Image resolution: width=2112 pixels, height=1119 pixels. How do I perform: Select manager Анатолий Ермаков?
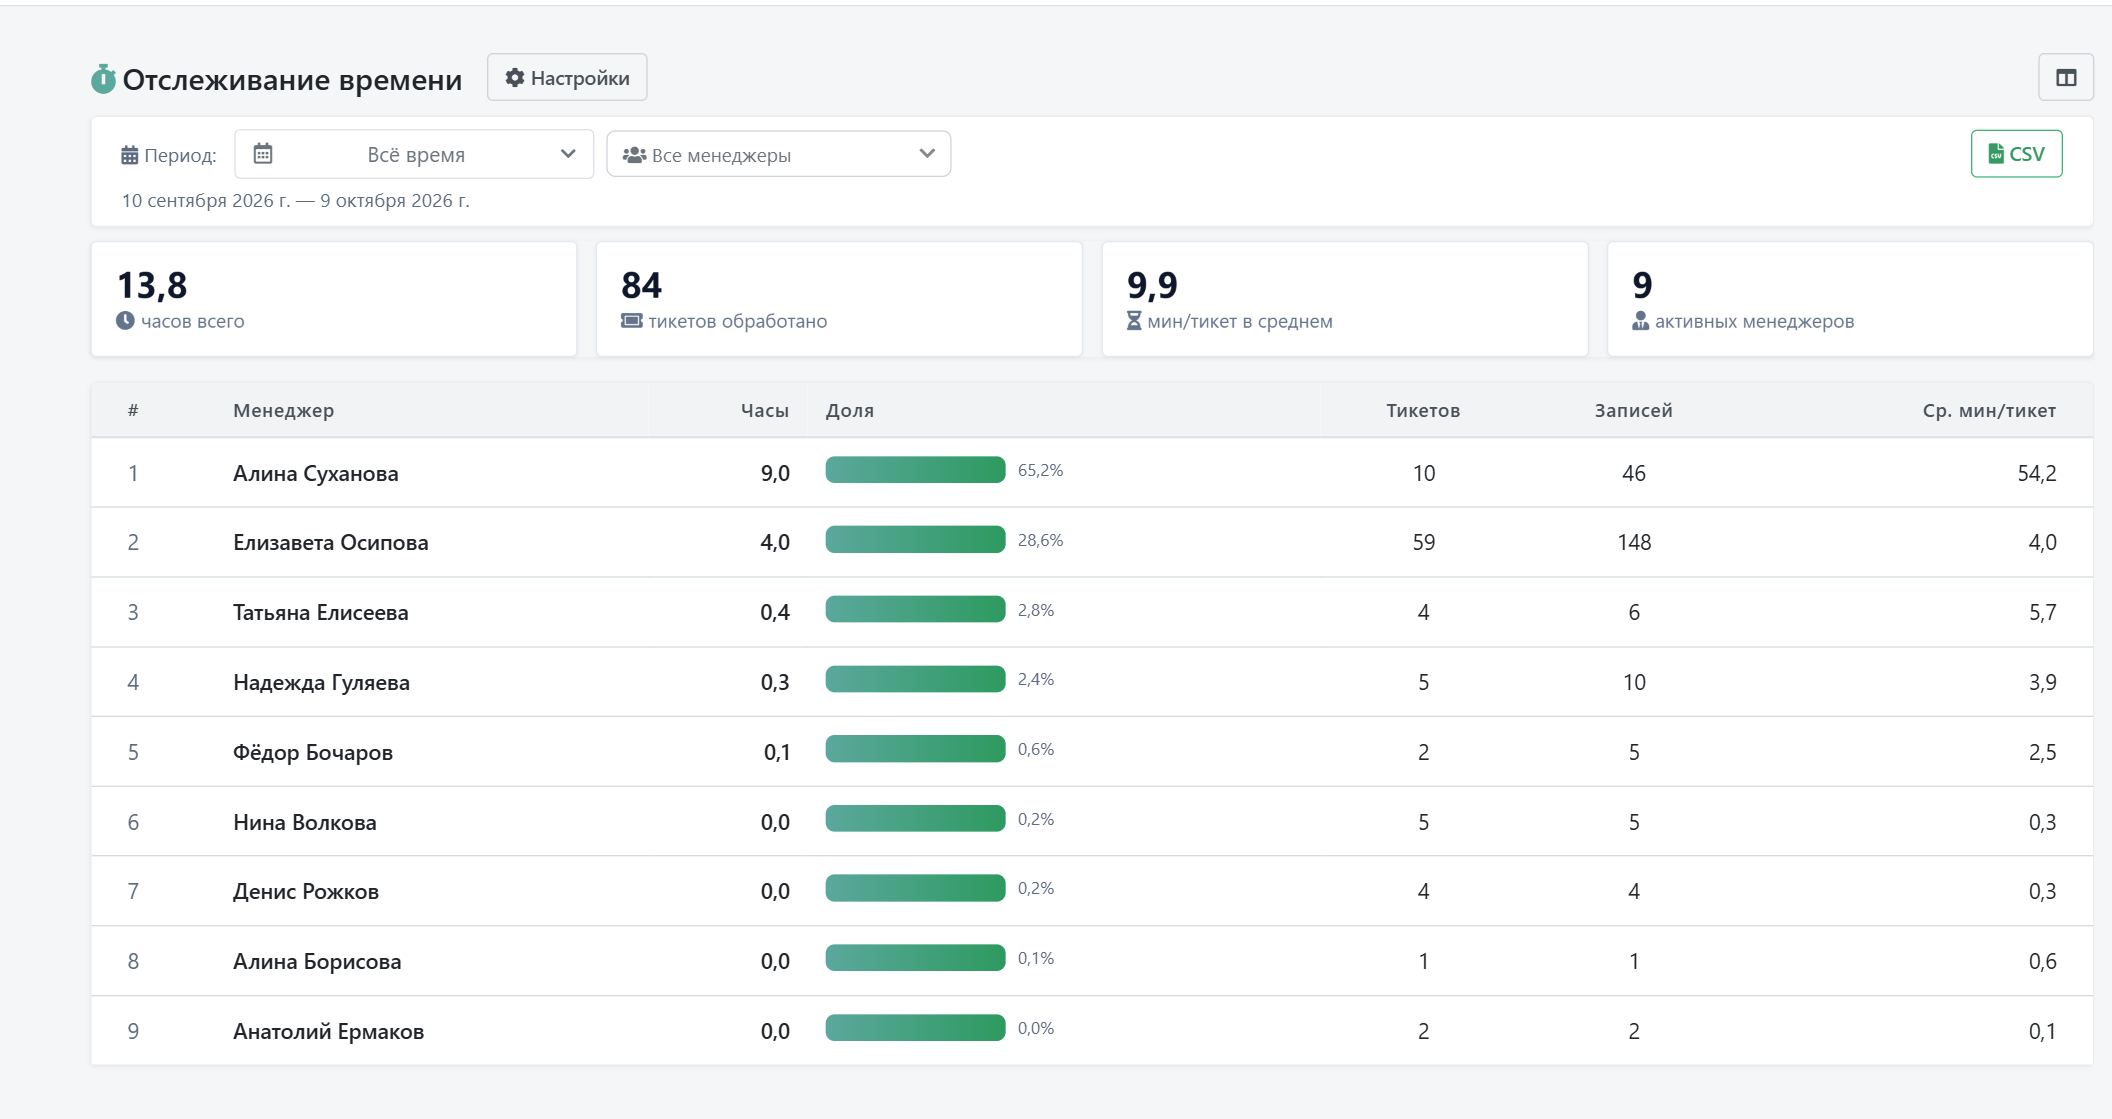(329, 1031)
